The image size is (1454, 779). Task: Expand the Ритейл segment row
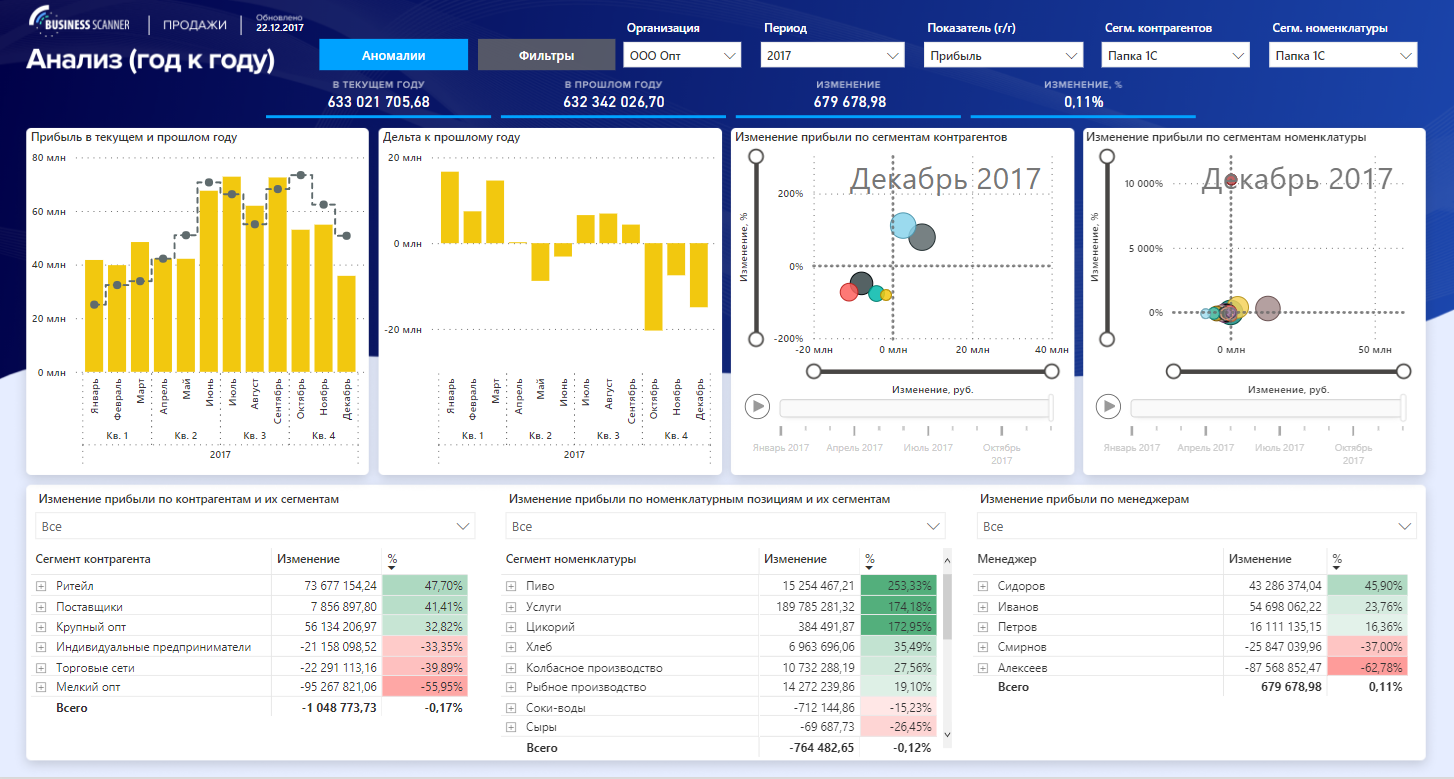(42, 586)
